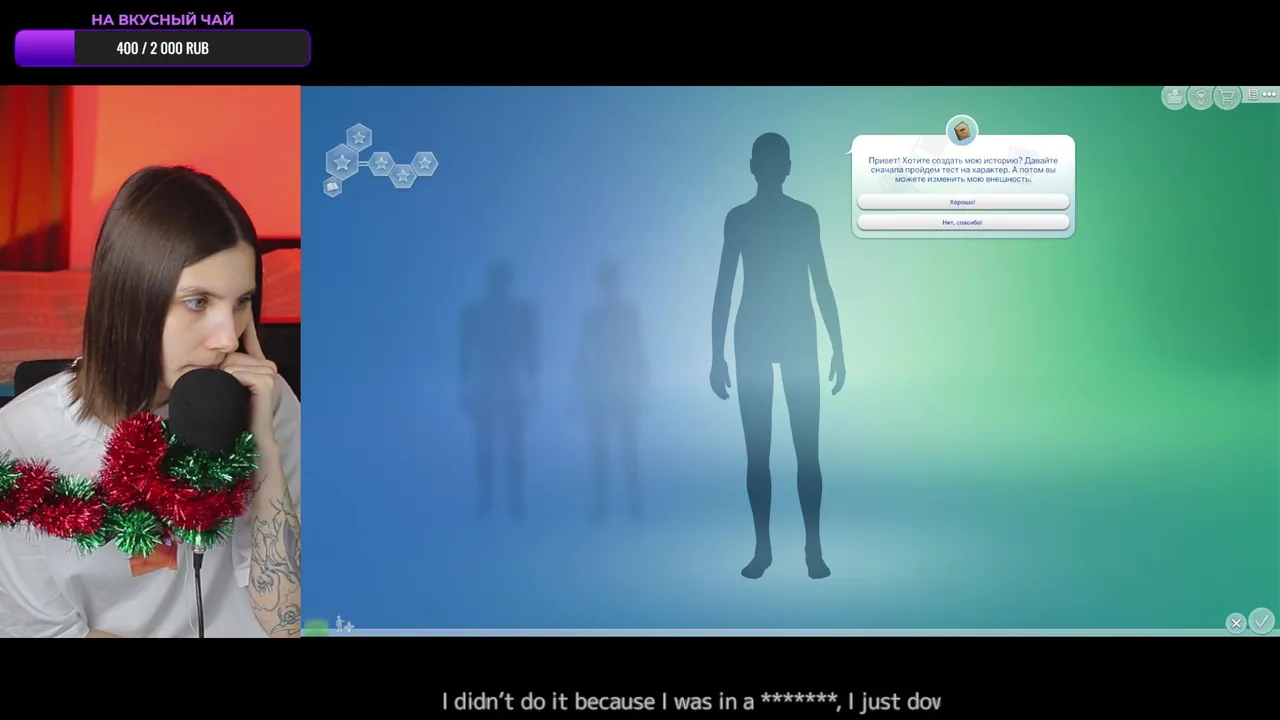The width and height of the screenshot is (1280, 720).
Task: Click the story quiz book icon
Action: (x=962, y=131)
